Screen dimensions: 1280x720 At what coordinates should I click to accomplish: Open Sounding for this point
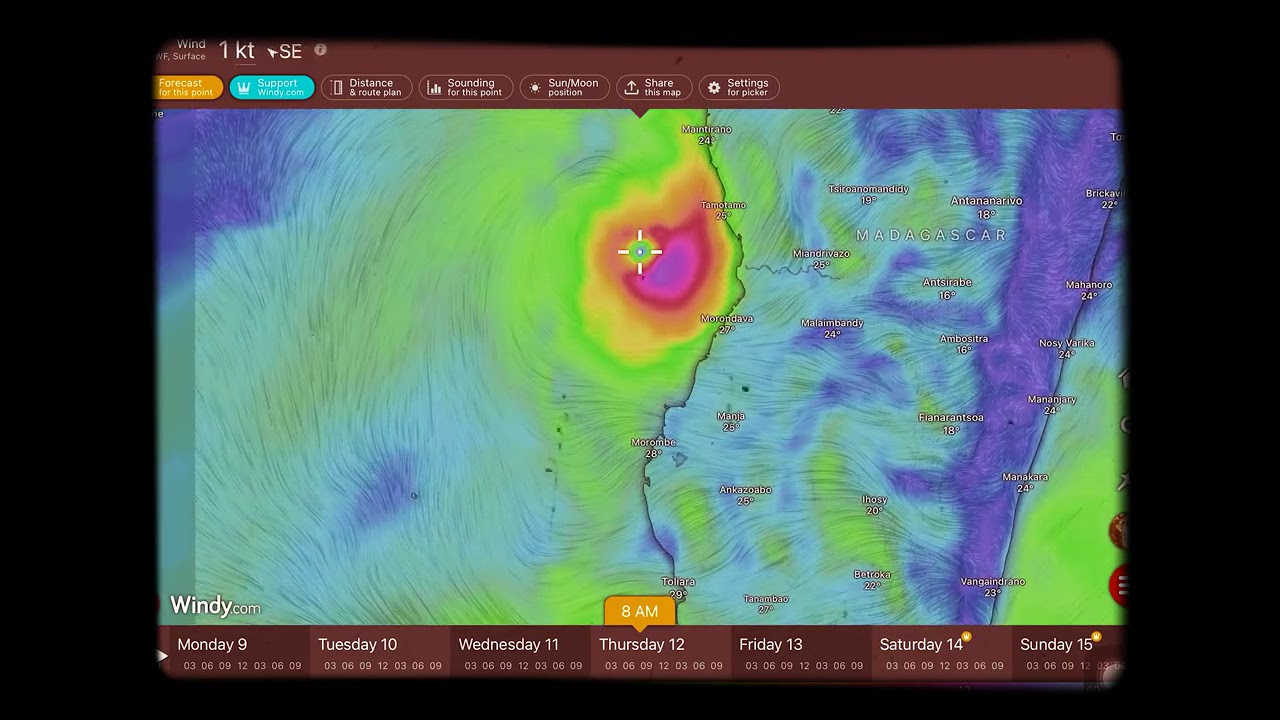(x=466, y=88)
